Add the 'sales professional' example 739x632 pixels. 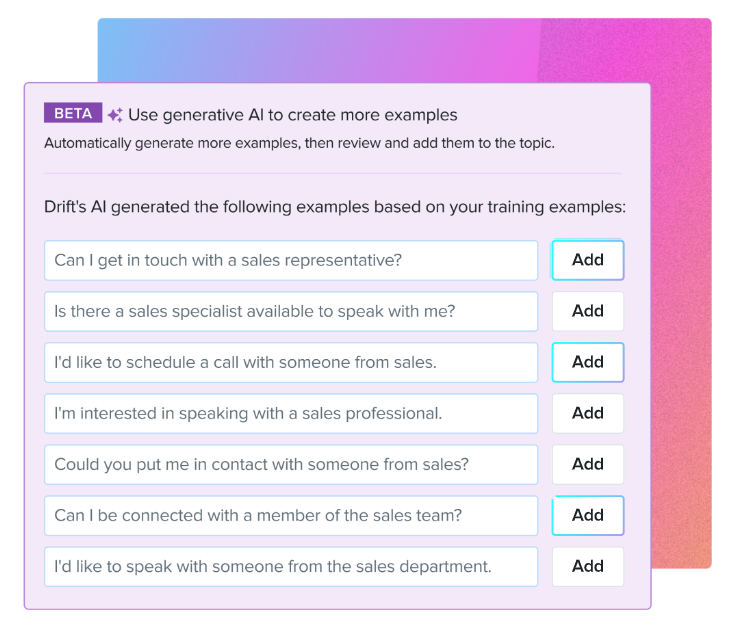click(x=588, y=413)
